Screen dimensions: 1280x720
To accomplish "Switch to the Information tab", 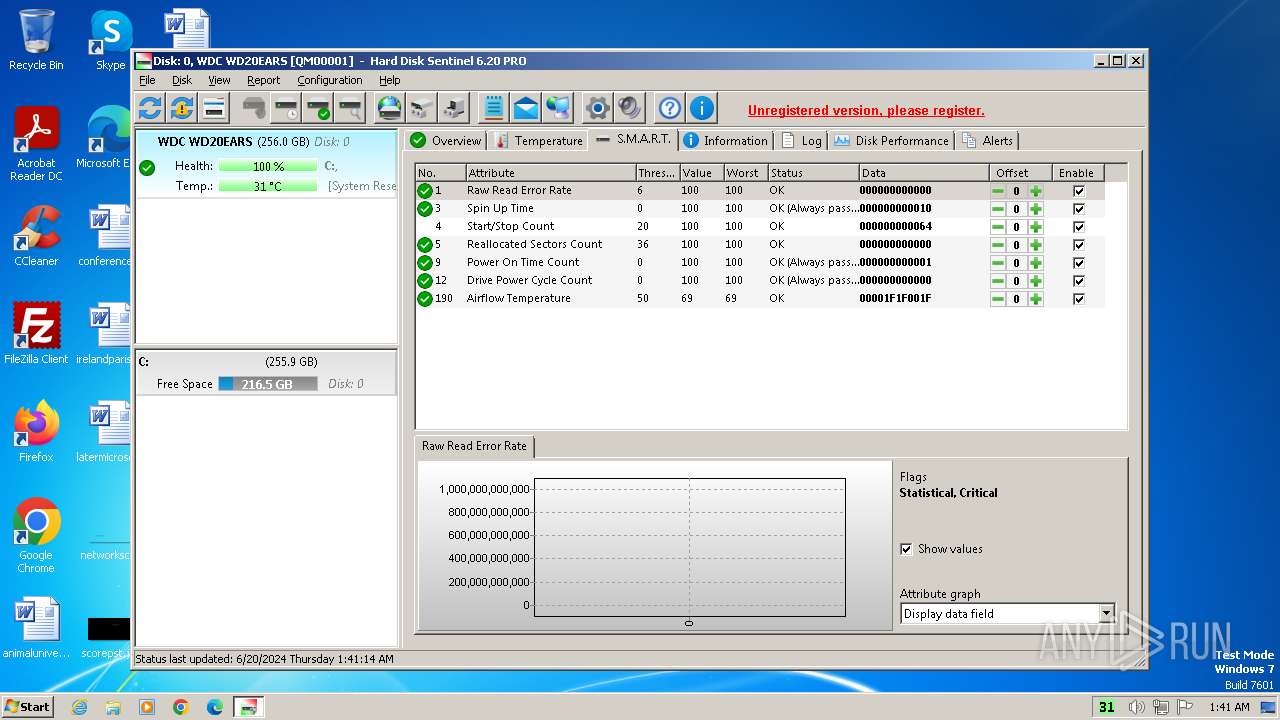I will 726,141.
